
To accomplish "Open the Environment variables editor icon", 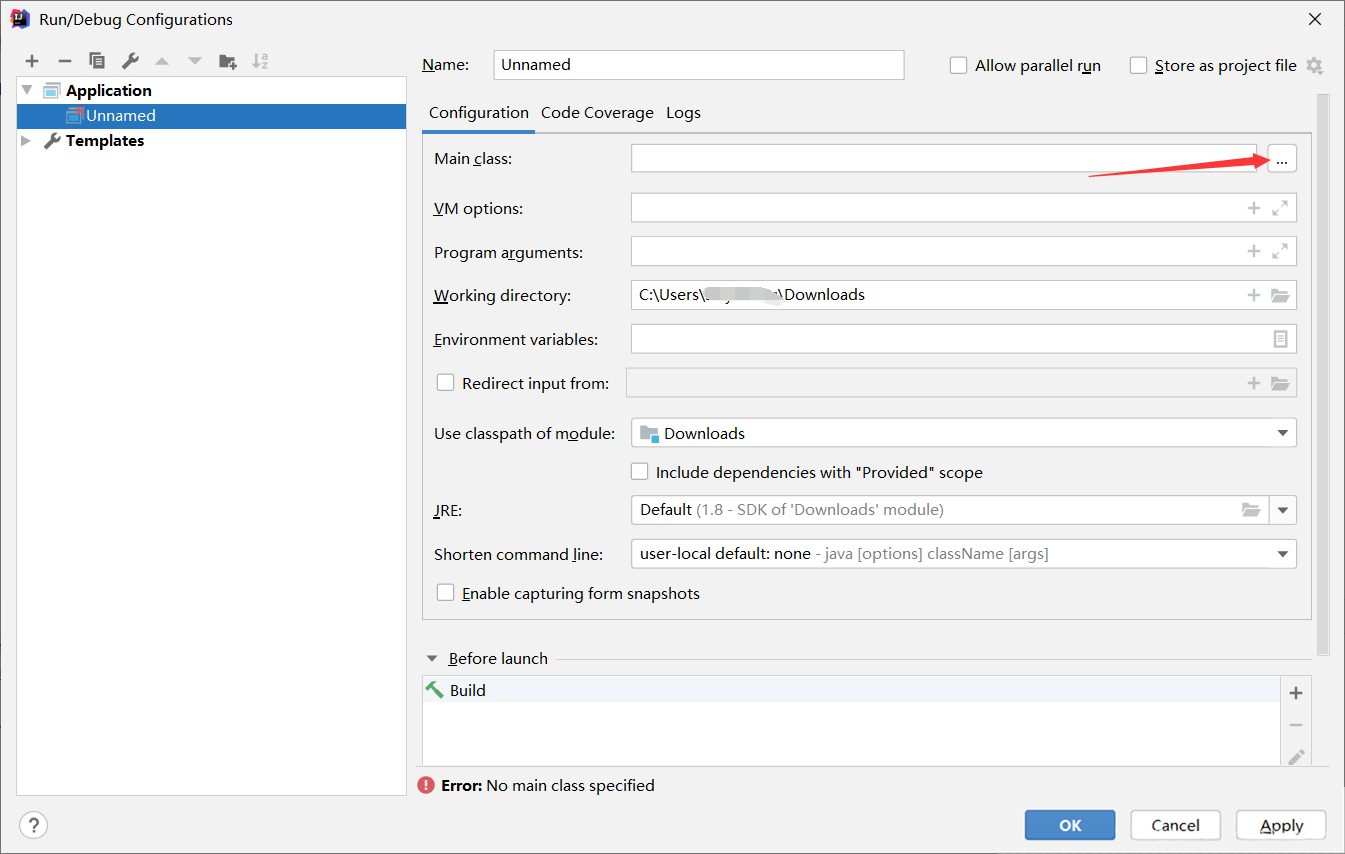I will tap(1280, 340).
